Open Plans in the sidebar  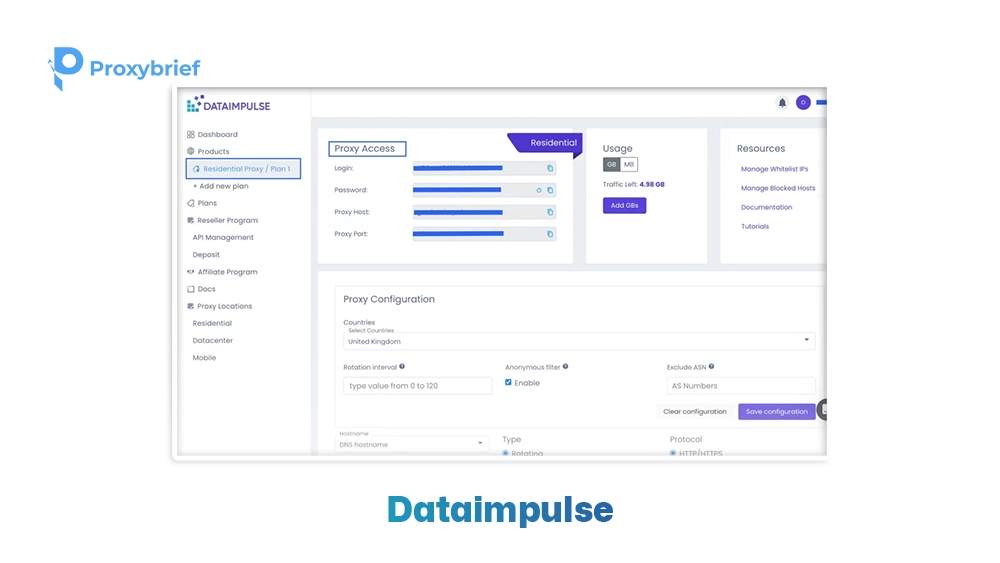[207, 203]
